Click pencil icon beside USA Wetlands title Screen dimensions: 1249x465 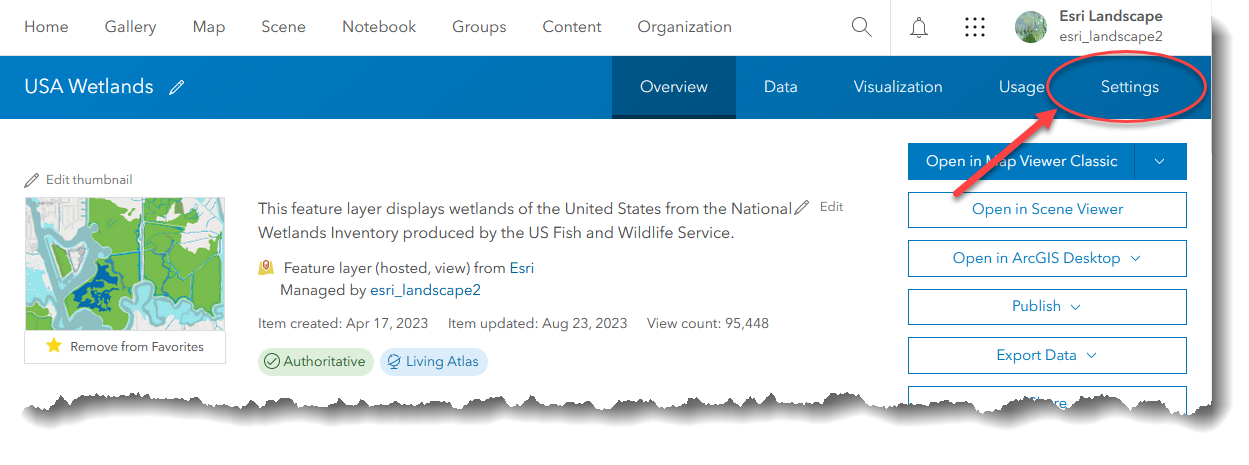[177, 87]
